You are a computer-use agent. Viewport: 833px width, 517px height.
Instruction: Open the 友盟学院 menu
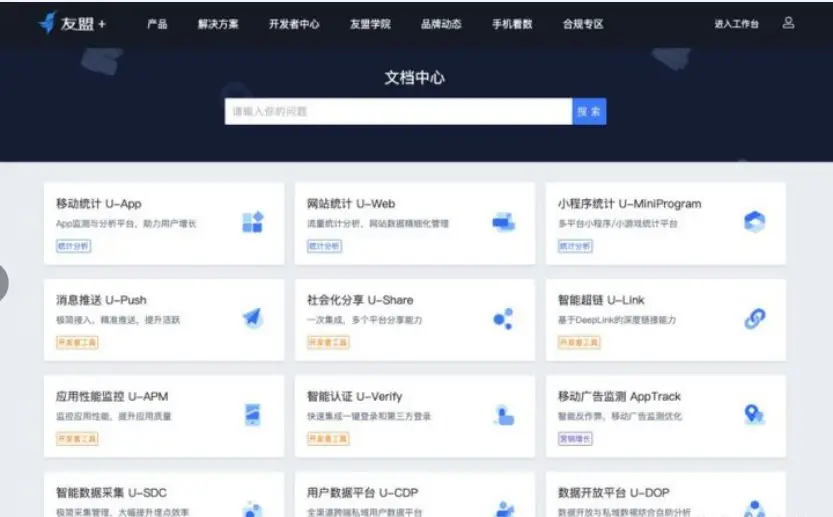coord(370,24)
